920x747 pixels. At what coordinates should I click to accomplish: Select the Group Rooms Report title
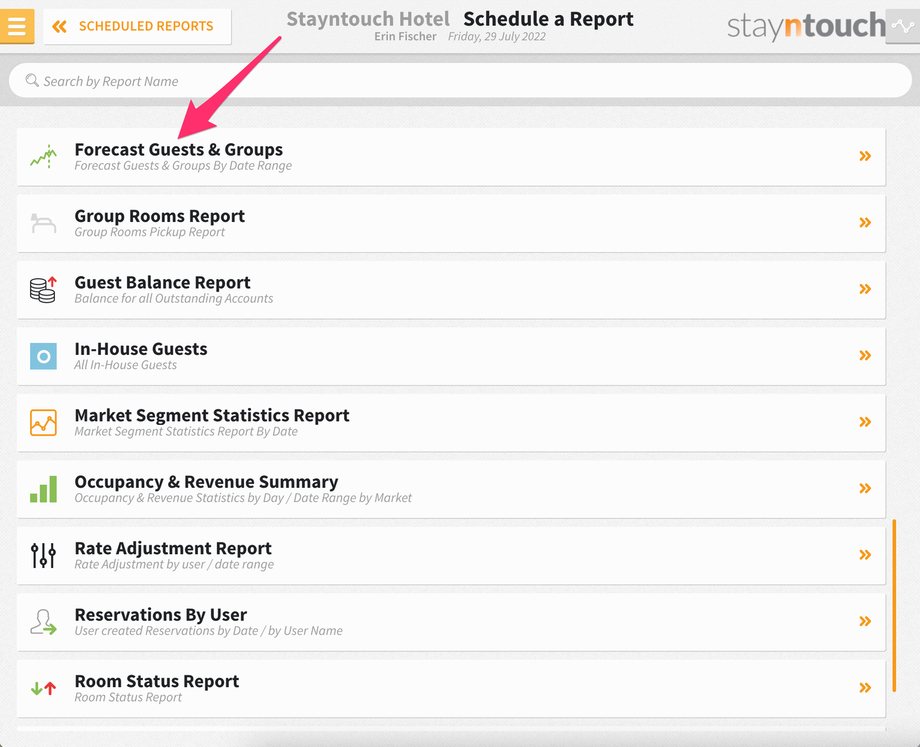[160, 216]
